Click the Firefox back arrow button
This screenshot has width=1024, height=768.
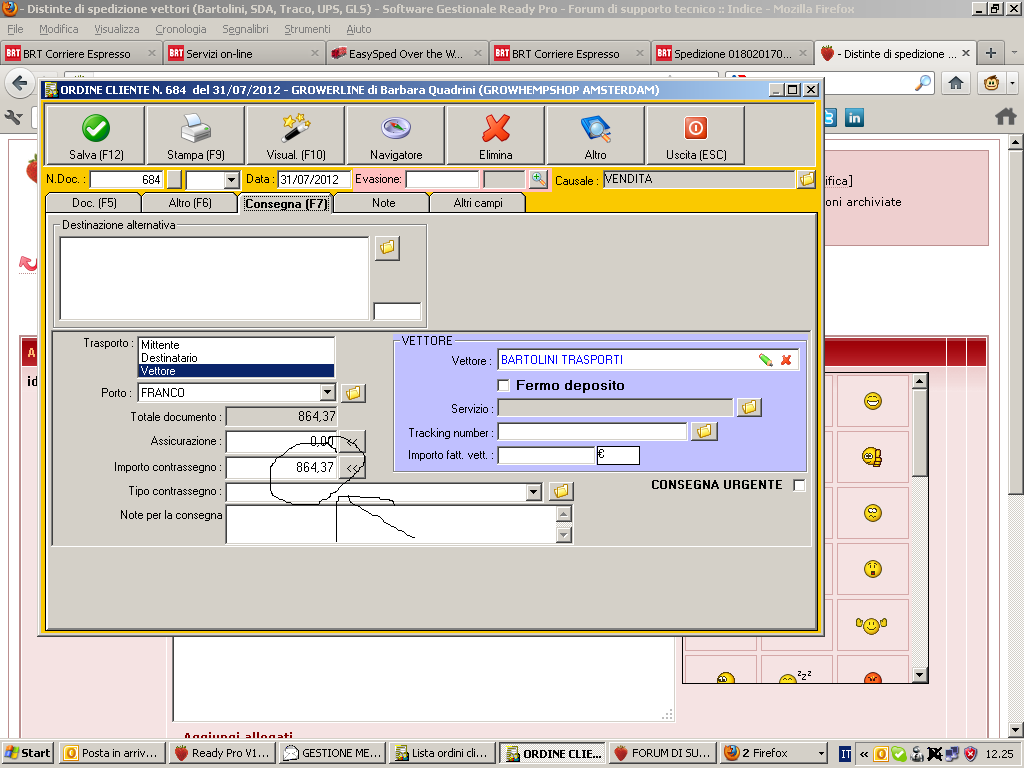tap(20, 83)
